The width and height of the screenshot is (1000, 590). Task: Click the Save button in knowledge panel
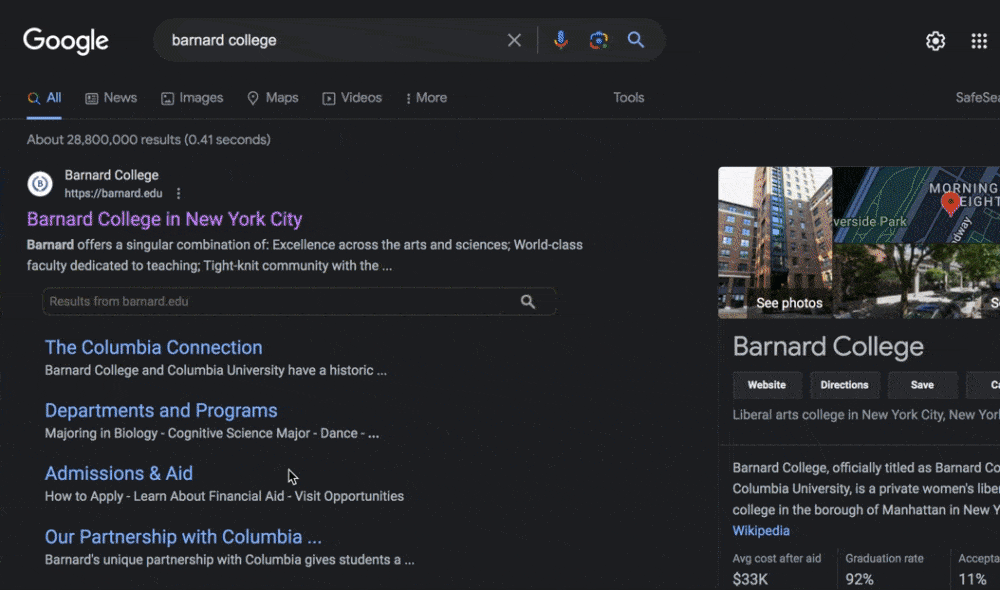coord(922,385)
